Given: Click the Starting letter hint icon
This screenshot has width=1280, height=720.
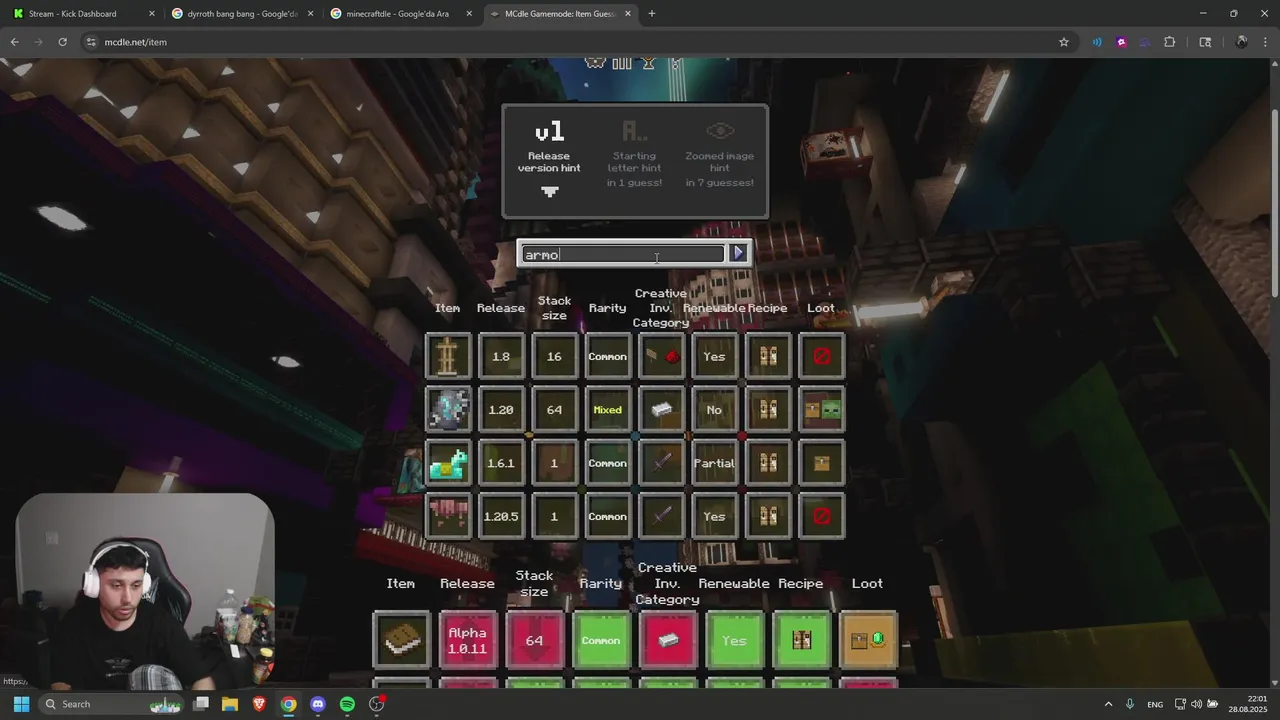Looking at the screenshot, I should 634,131.
